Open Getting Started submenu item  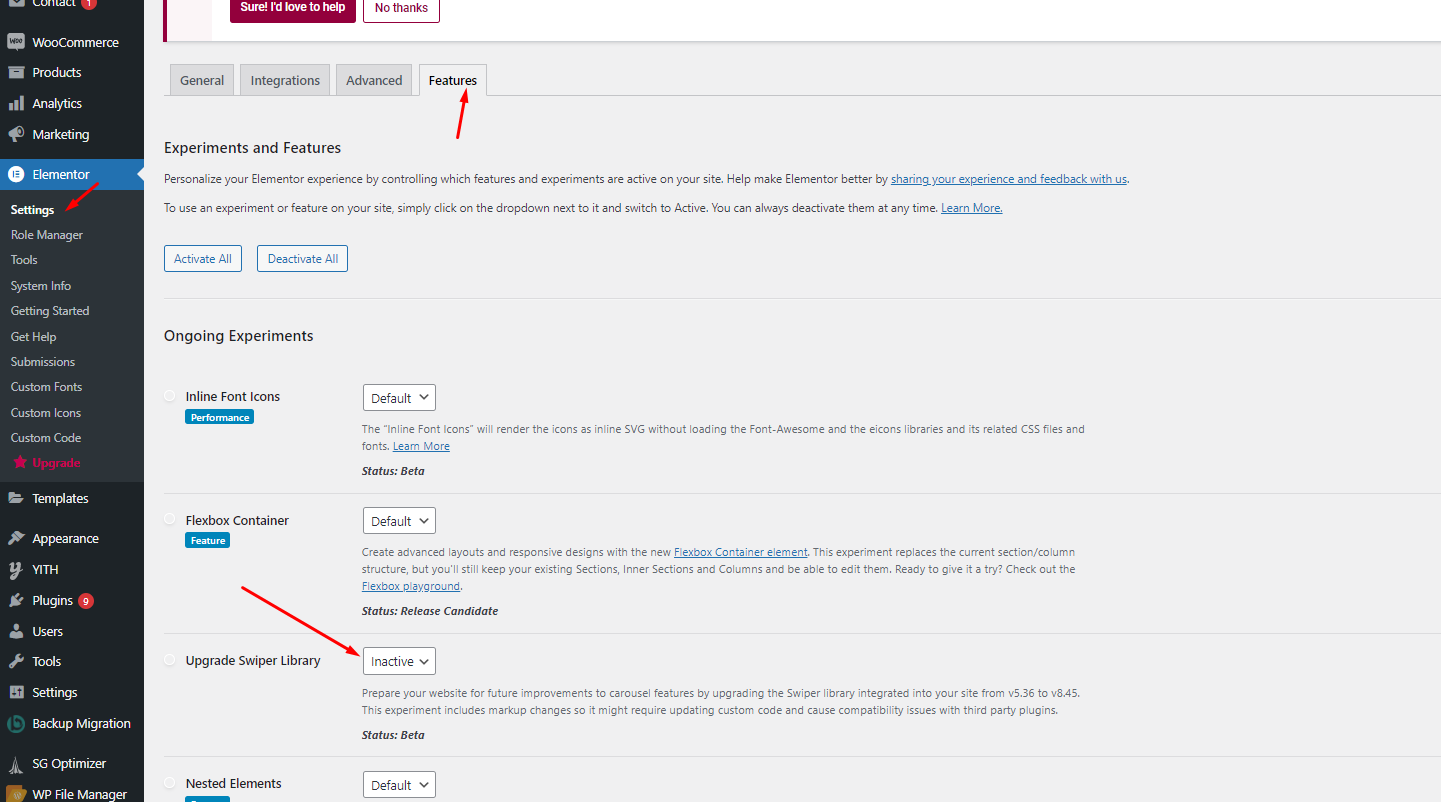point(50,311)
